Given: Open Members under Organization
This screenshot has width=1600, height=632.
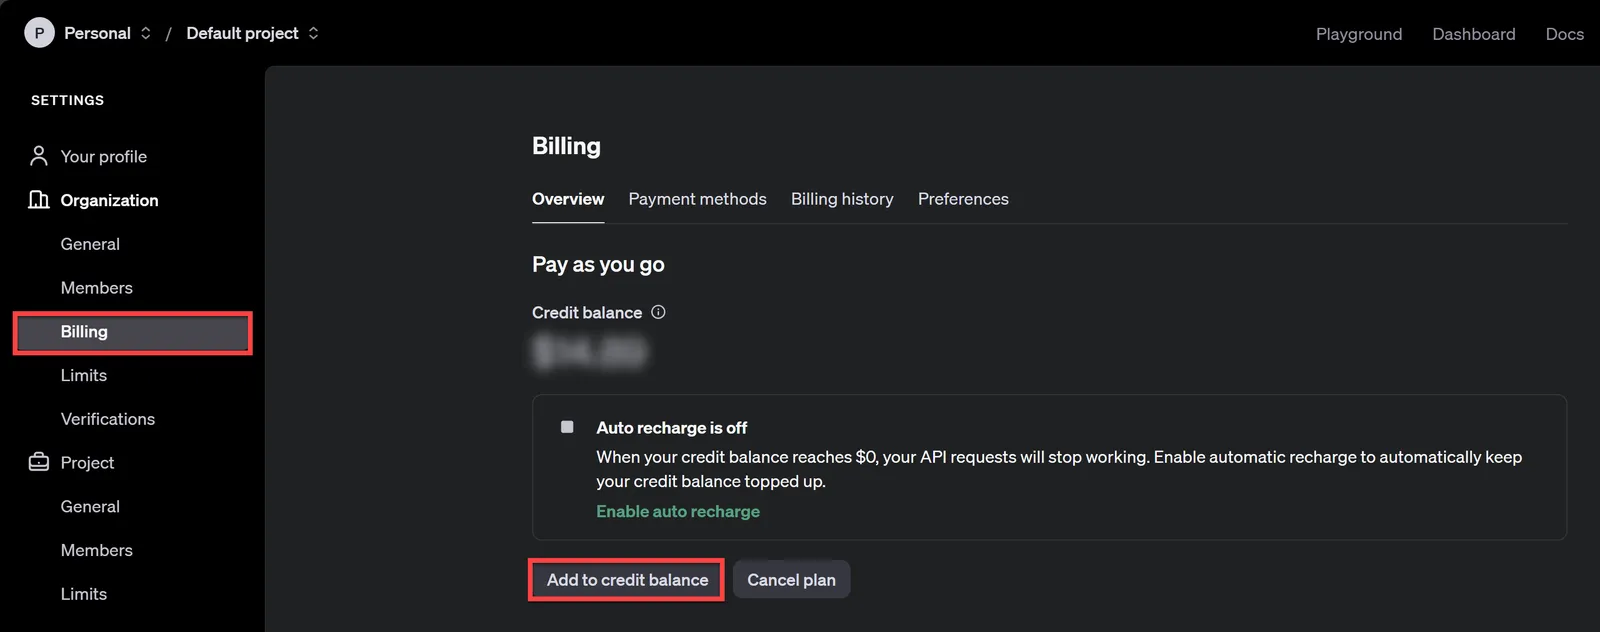Looking at the screenshot, I should tap(96, 288).
